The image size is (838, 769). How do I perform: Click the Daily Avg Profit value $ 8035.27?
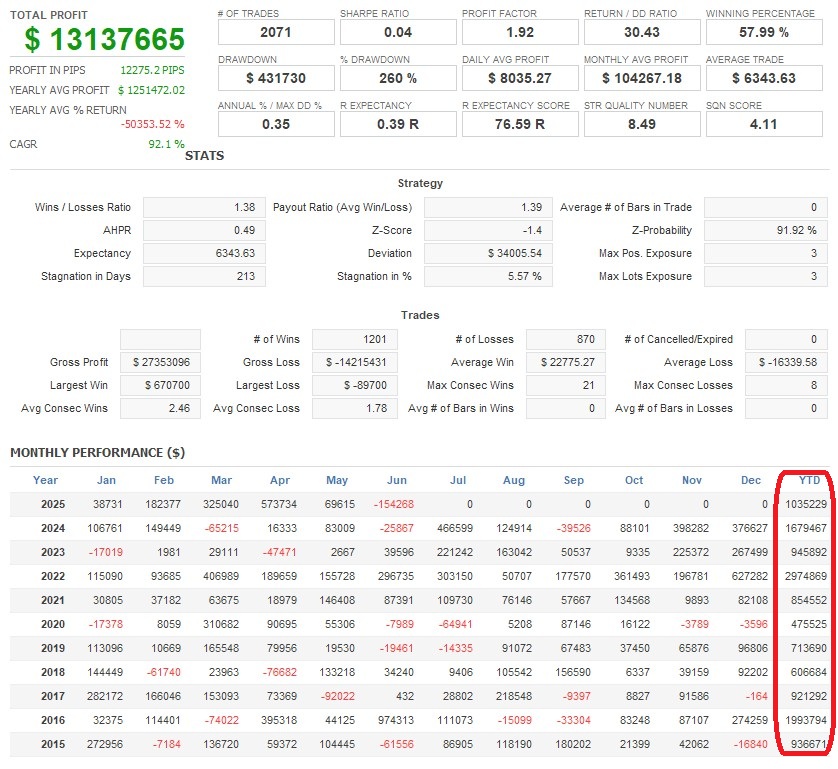[520, 78]
